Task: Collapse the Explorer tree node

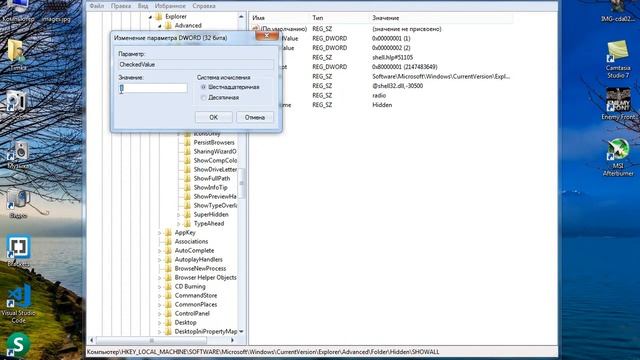Action: pos(150,17)
